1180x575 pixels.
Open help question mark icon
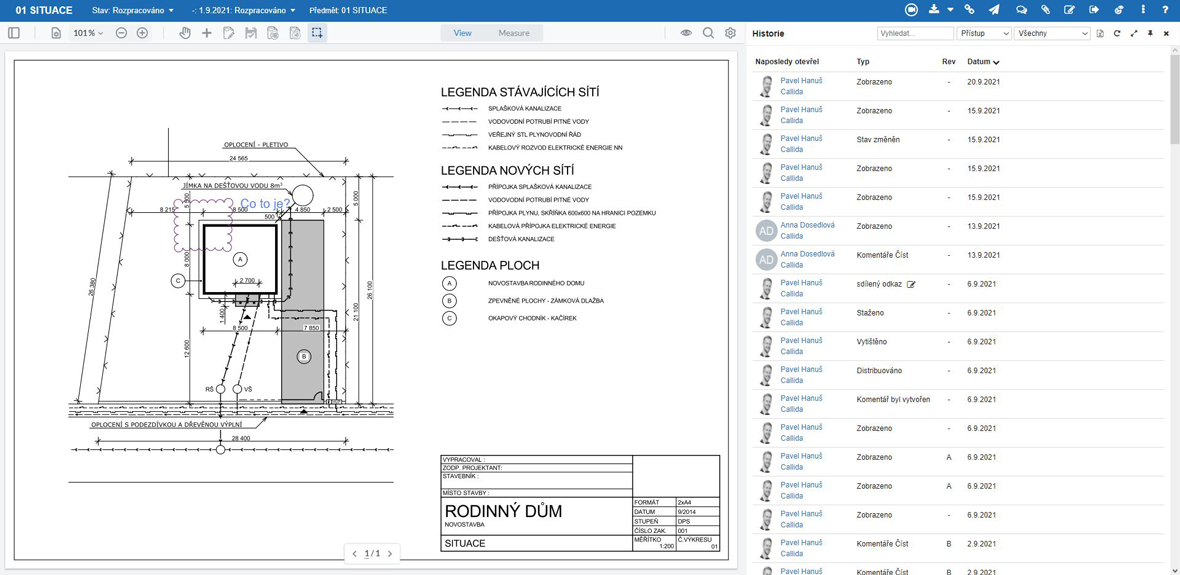click(x=1166, y=10)
